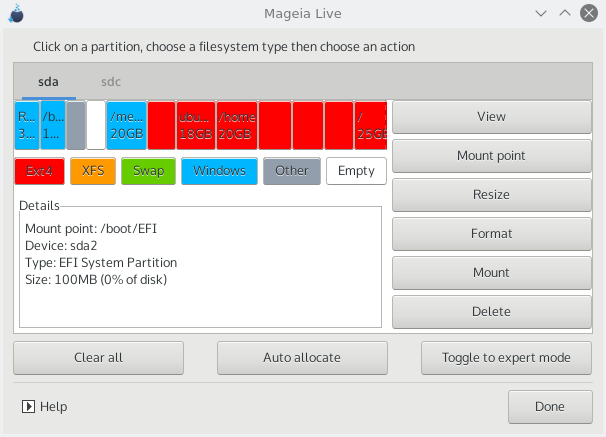This screenshot has height=437, width=606.
Task: Select the white empty partition block
Action: tap(96, 125)
